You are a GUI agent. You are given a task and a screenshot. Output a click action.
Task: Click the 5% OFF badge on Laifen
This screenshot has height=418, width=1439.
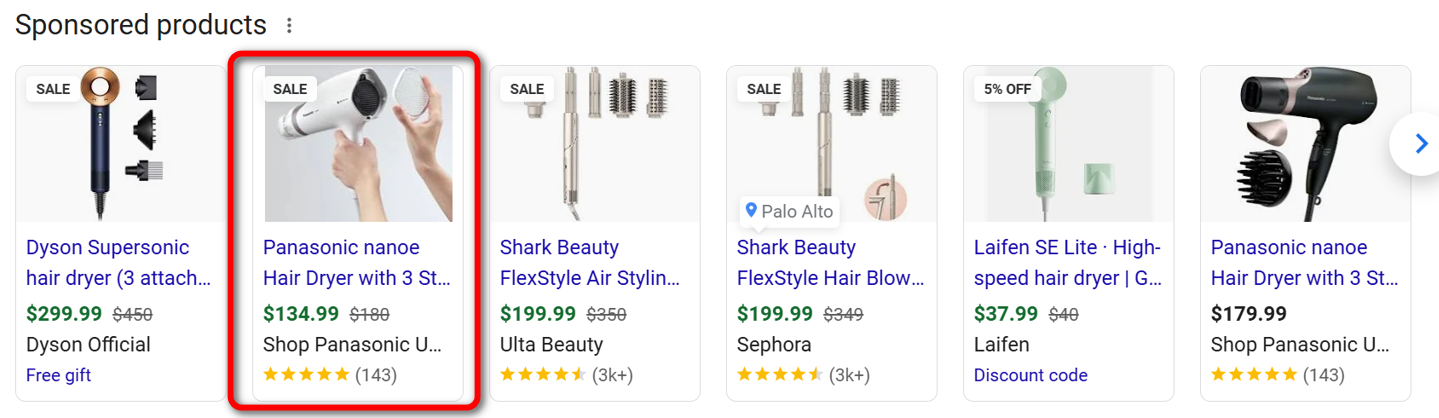[1007, 89]
